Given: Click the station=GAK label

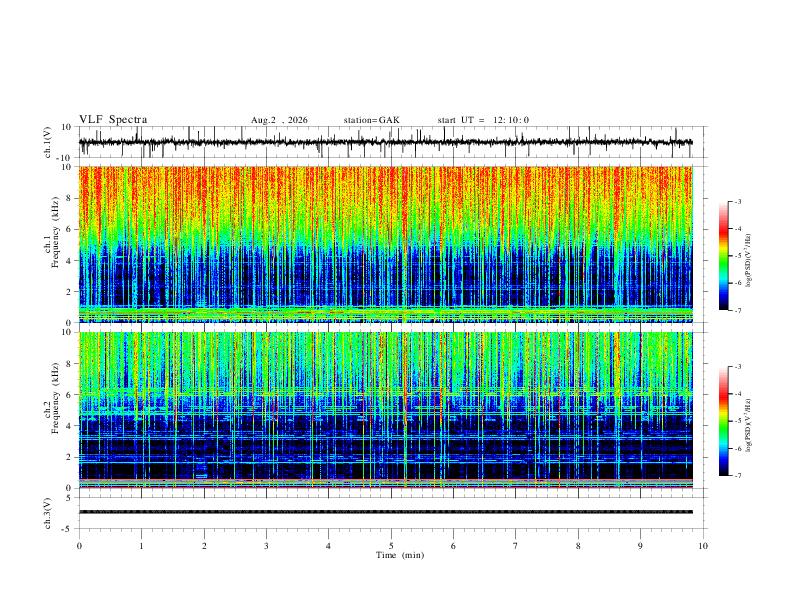Looking at the screenshot, I should [371, 120].
